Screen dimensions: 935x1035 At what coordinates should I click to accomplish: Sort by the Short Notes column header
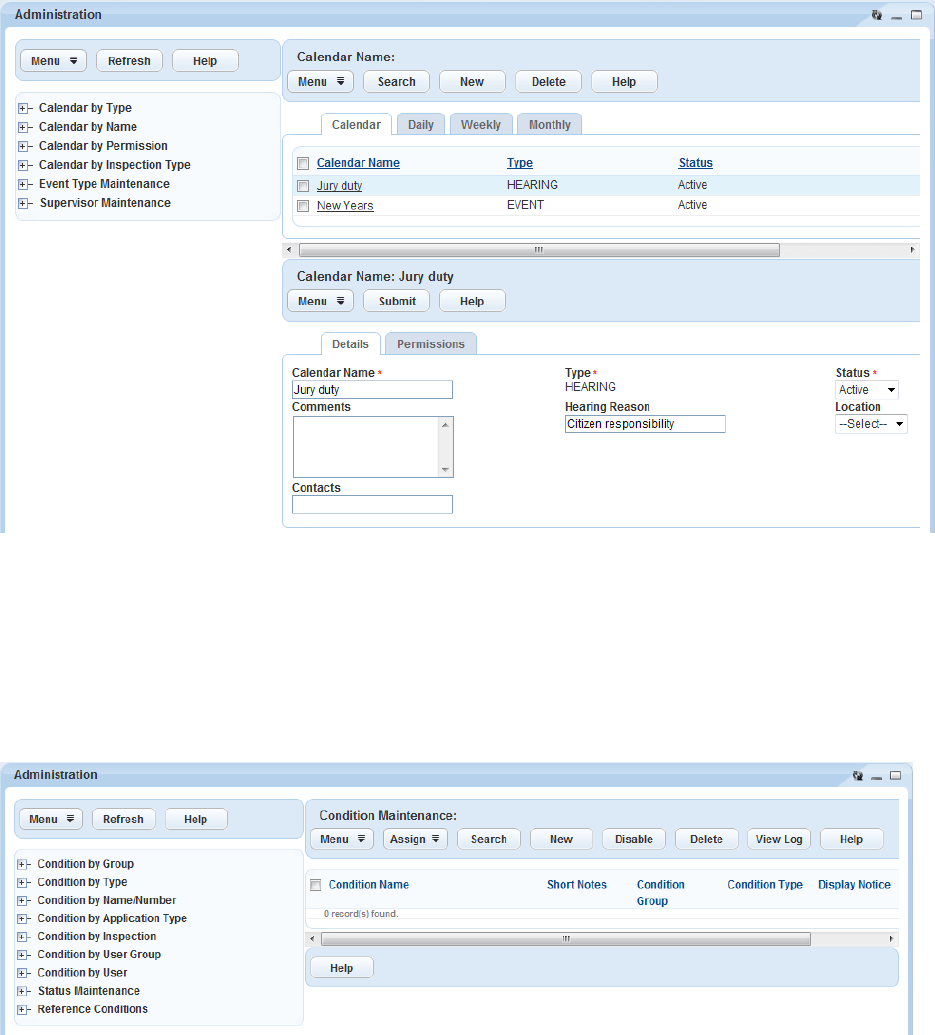(577, 885)
